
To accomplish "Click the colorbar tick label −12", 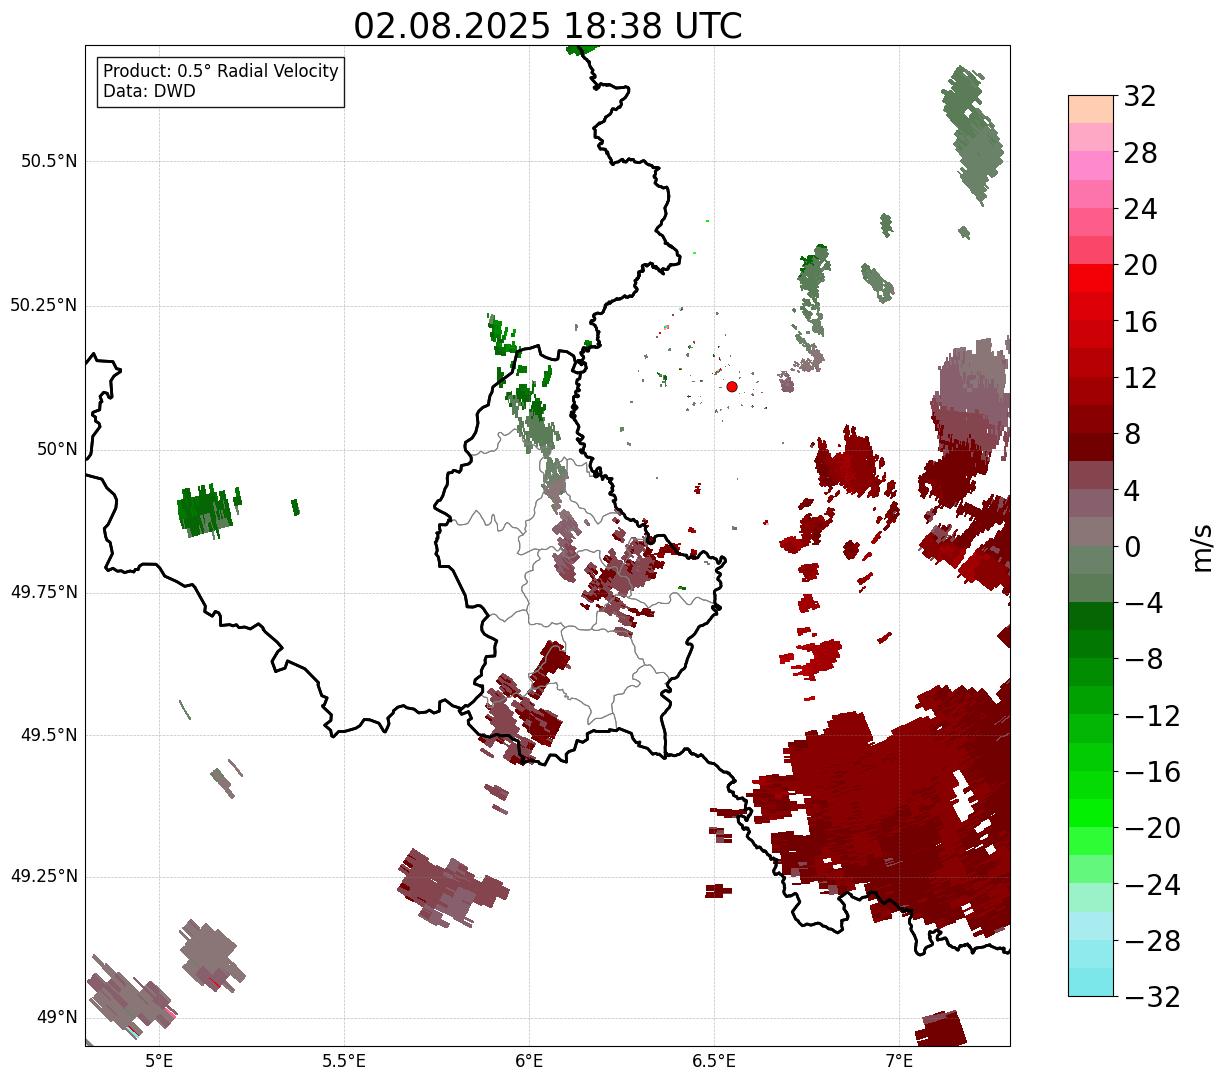I will [x=1152, y=716].
